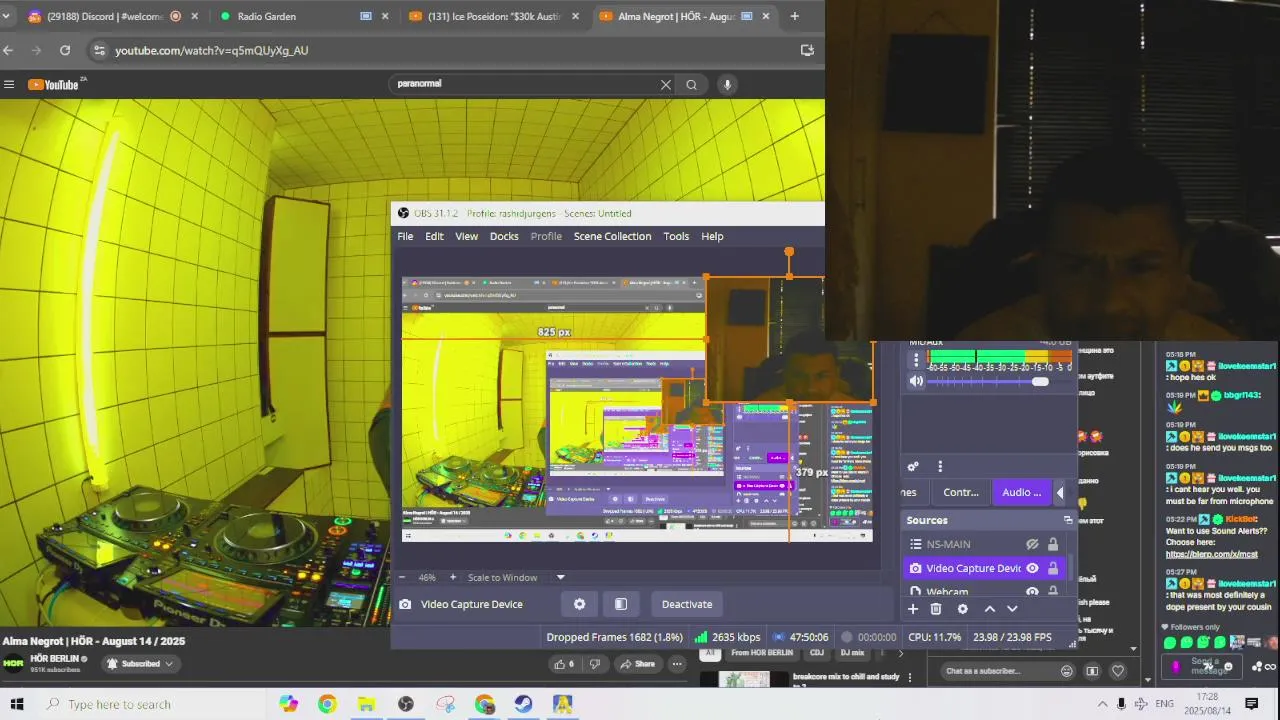The width and height of the screenshot is (1280, 720).
Task: Start YouTube voice search microphone
Action: 727,85
